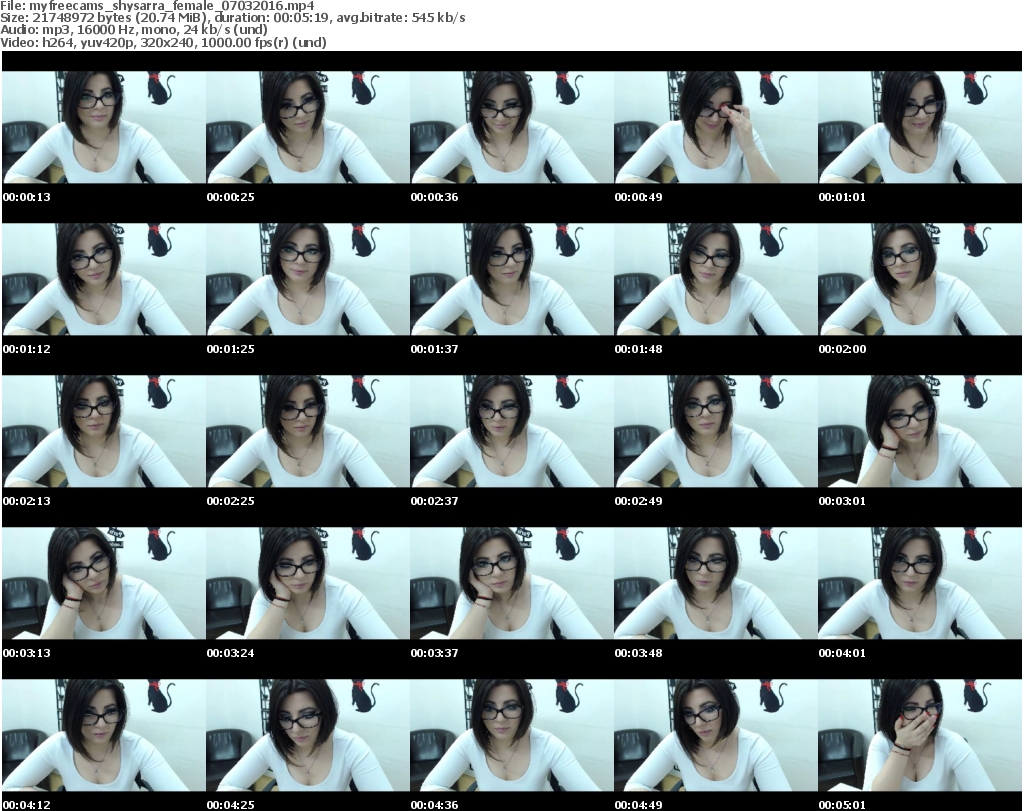Click the 00:01:01 timestamp label
This screenshot has width=1024, height=811.
click(842, 197)
